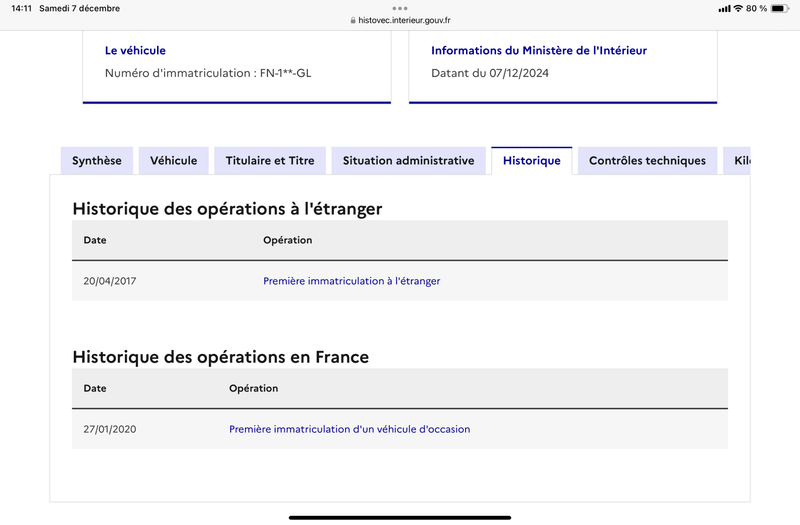This screenshot has width=800, height=525.
Task: Open the Titulaire et Titre tab
Action: point(270,161)
